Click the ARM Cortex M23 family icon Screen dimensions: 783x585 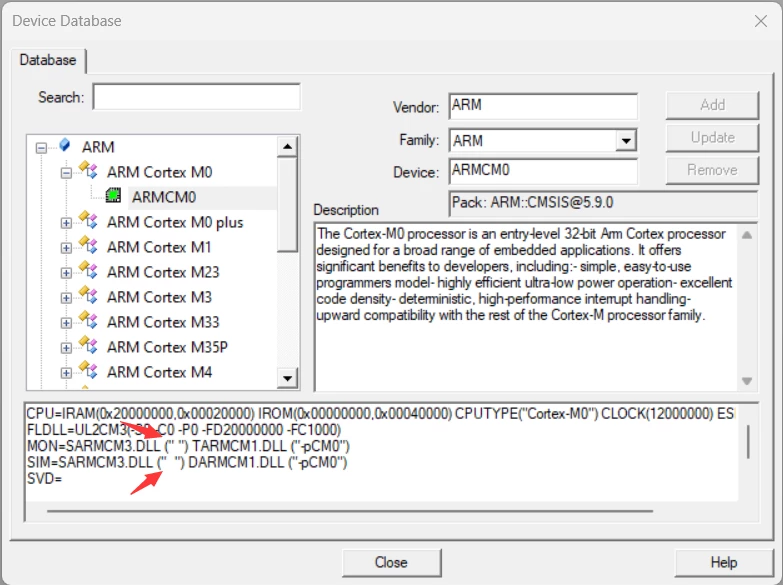click(88, 270)
